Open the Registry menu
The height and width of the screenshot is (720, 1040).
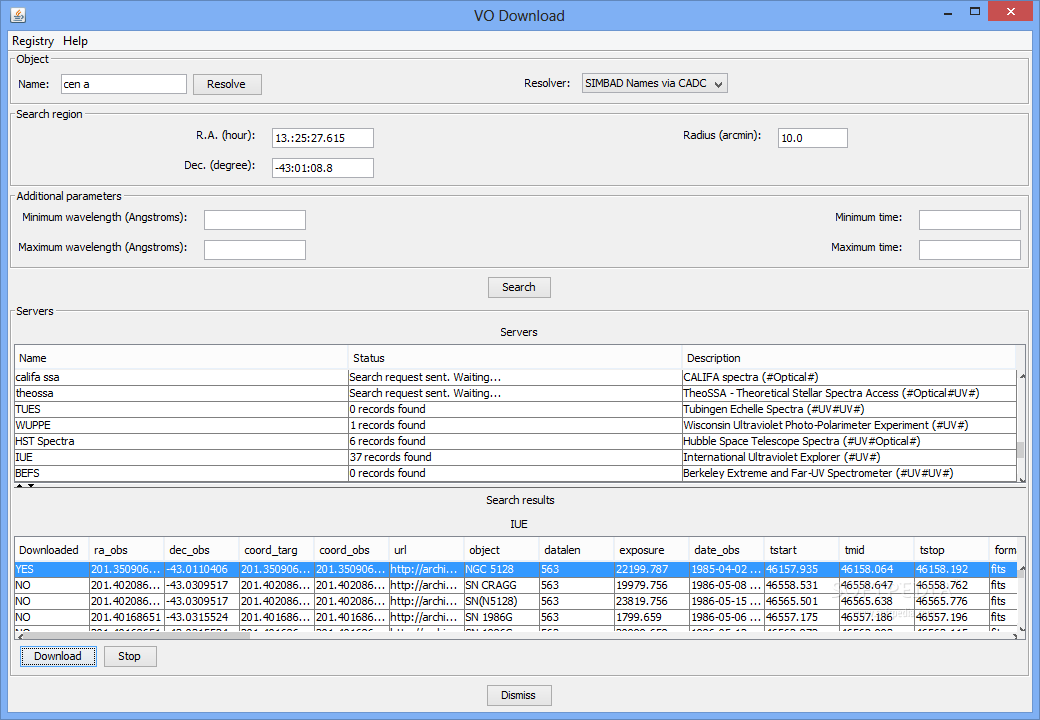click(x=32, y=41)
